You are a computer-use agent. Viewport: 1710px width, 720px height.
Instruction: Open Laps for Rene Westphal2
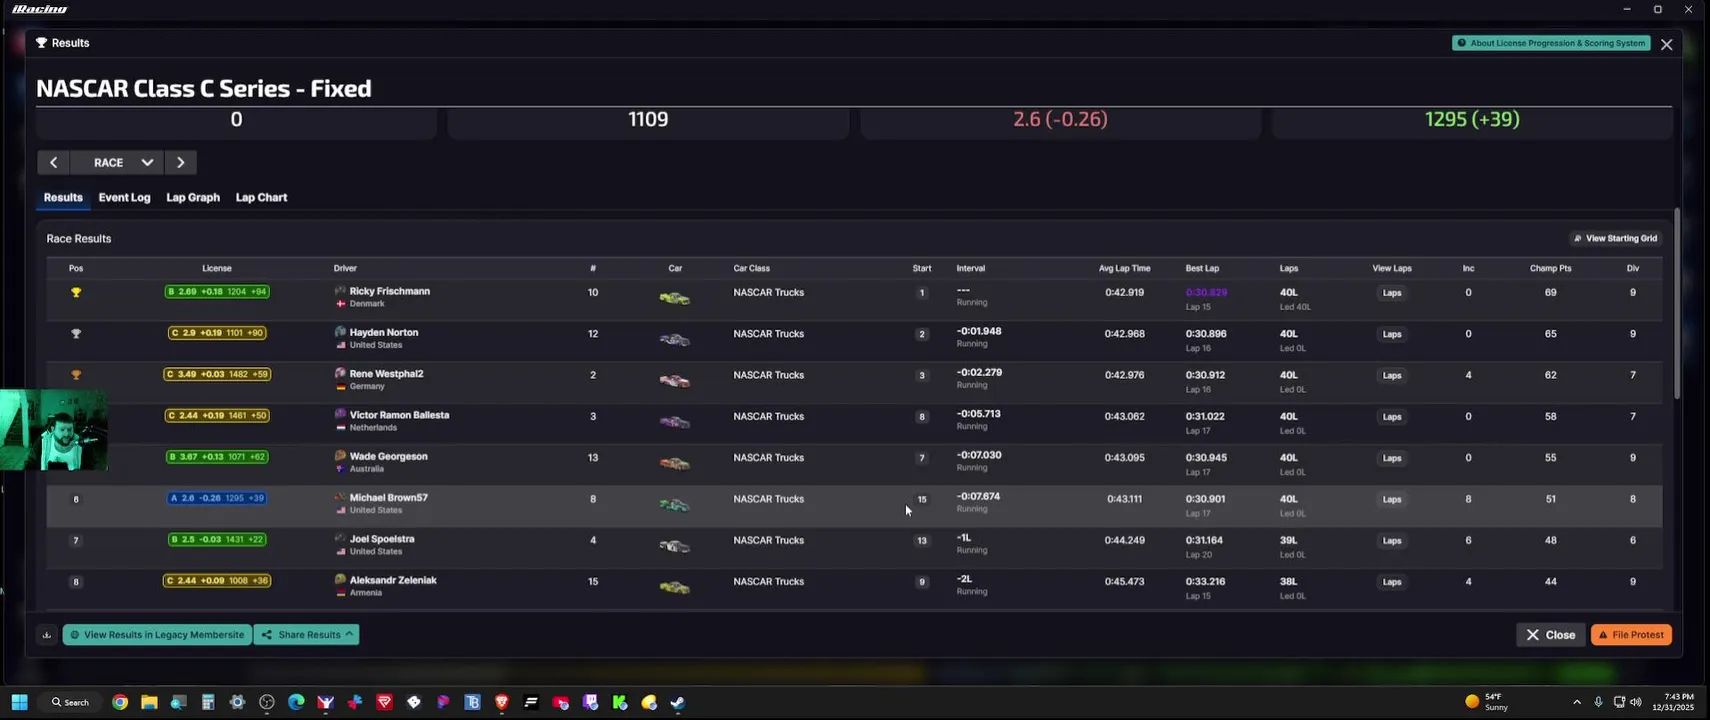click(1392, 375)
